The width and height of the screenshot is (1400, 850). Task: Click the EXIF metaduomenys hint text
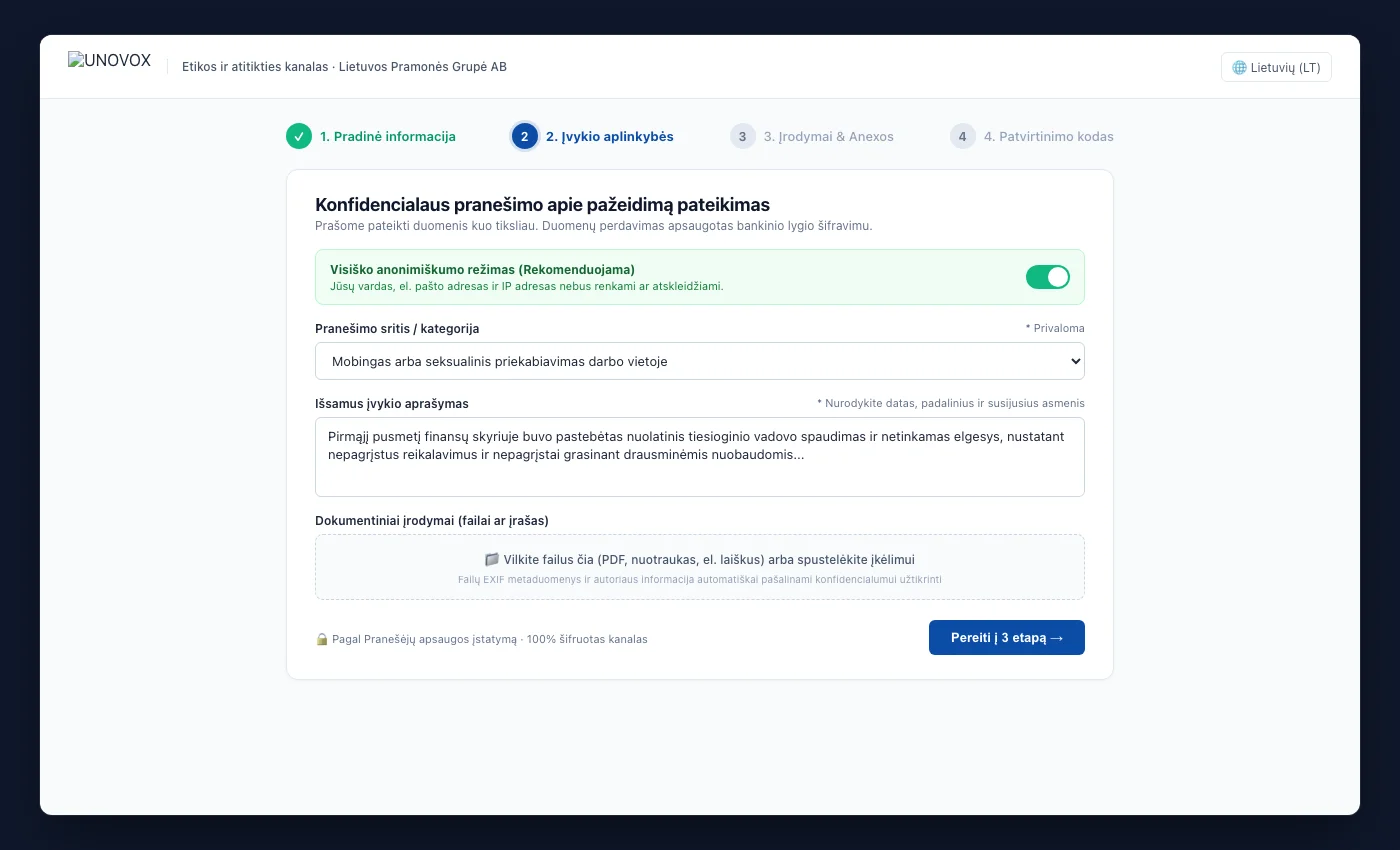coord(700,580)
